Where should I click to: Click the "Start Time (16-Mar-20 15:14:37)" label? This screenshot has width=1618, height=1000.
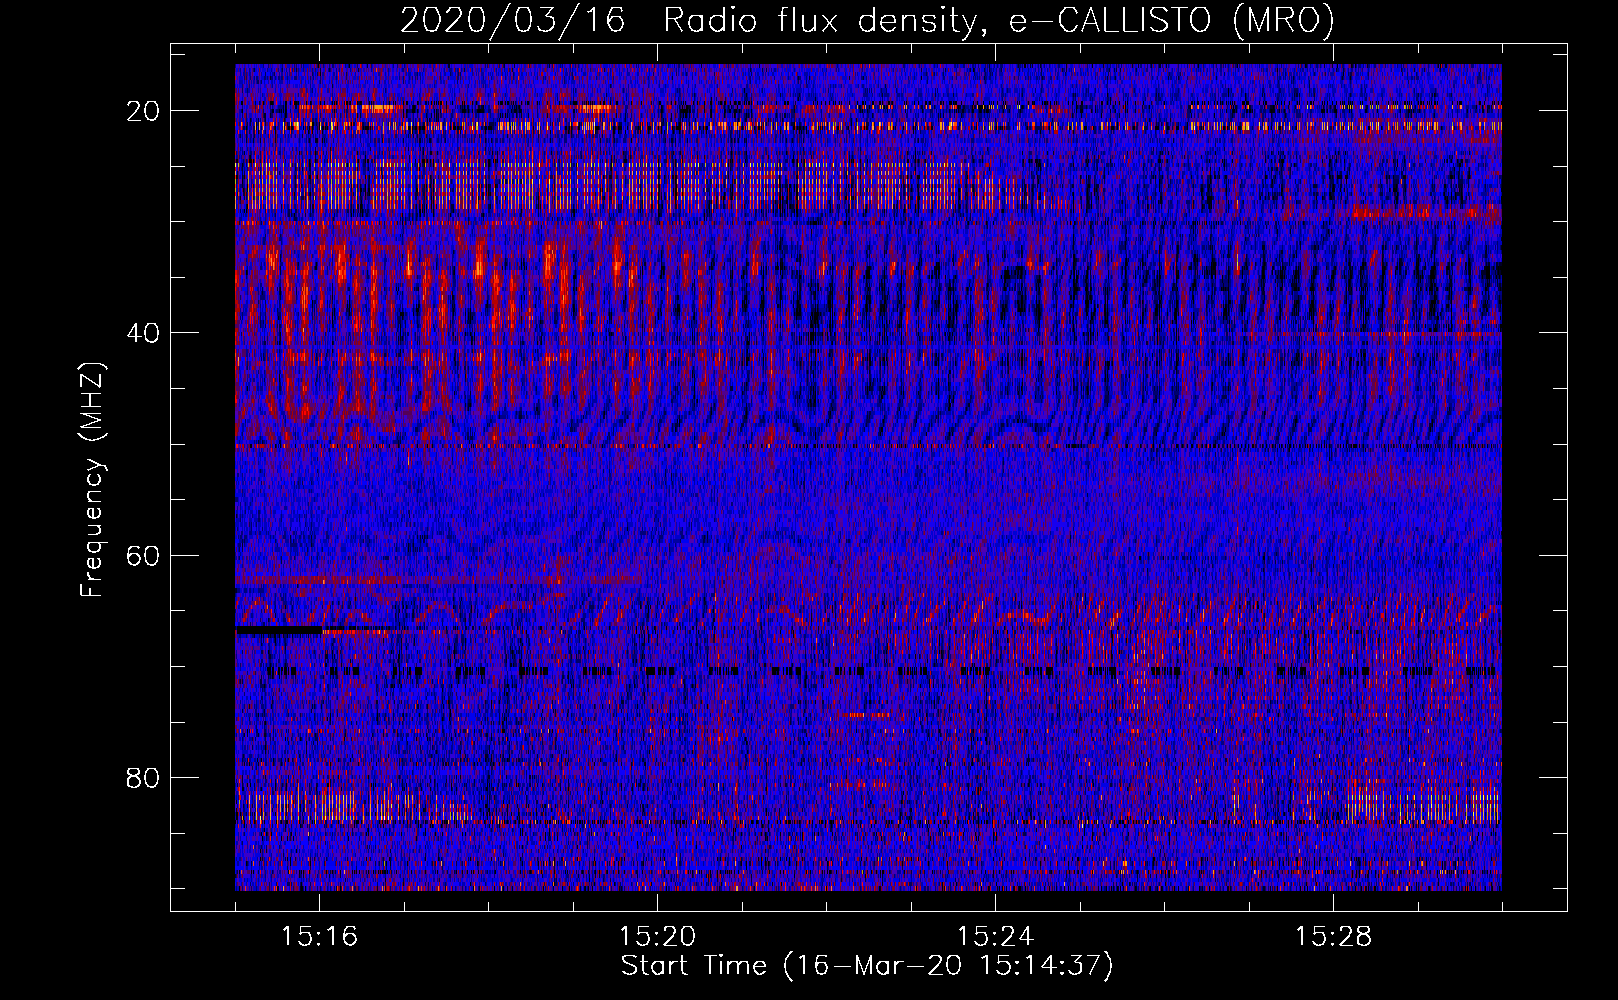tap(867, 966)
